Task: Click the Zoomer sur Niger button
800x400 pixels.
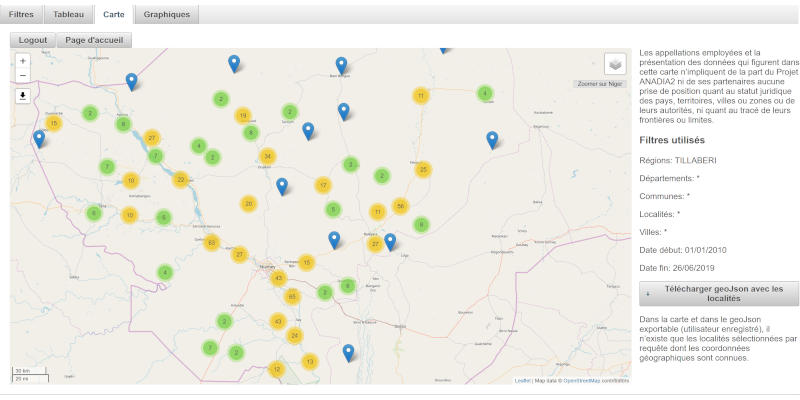Action: click(600, 84)
